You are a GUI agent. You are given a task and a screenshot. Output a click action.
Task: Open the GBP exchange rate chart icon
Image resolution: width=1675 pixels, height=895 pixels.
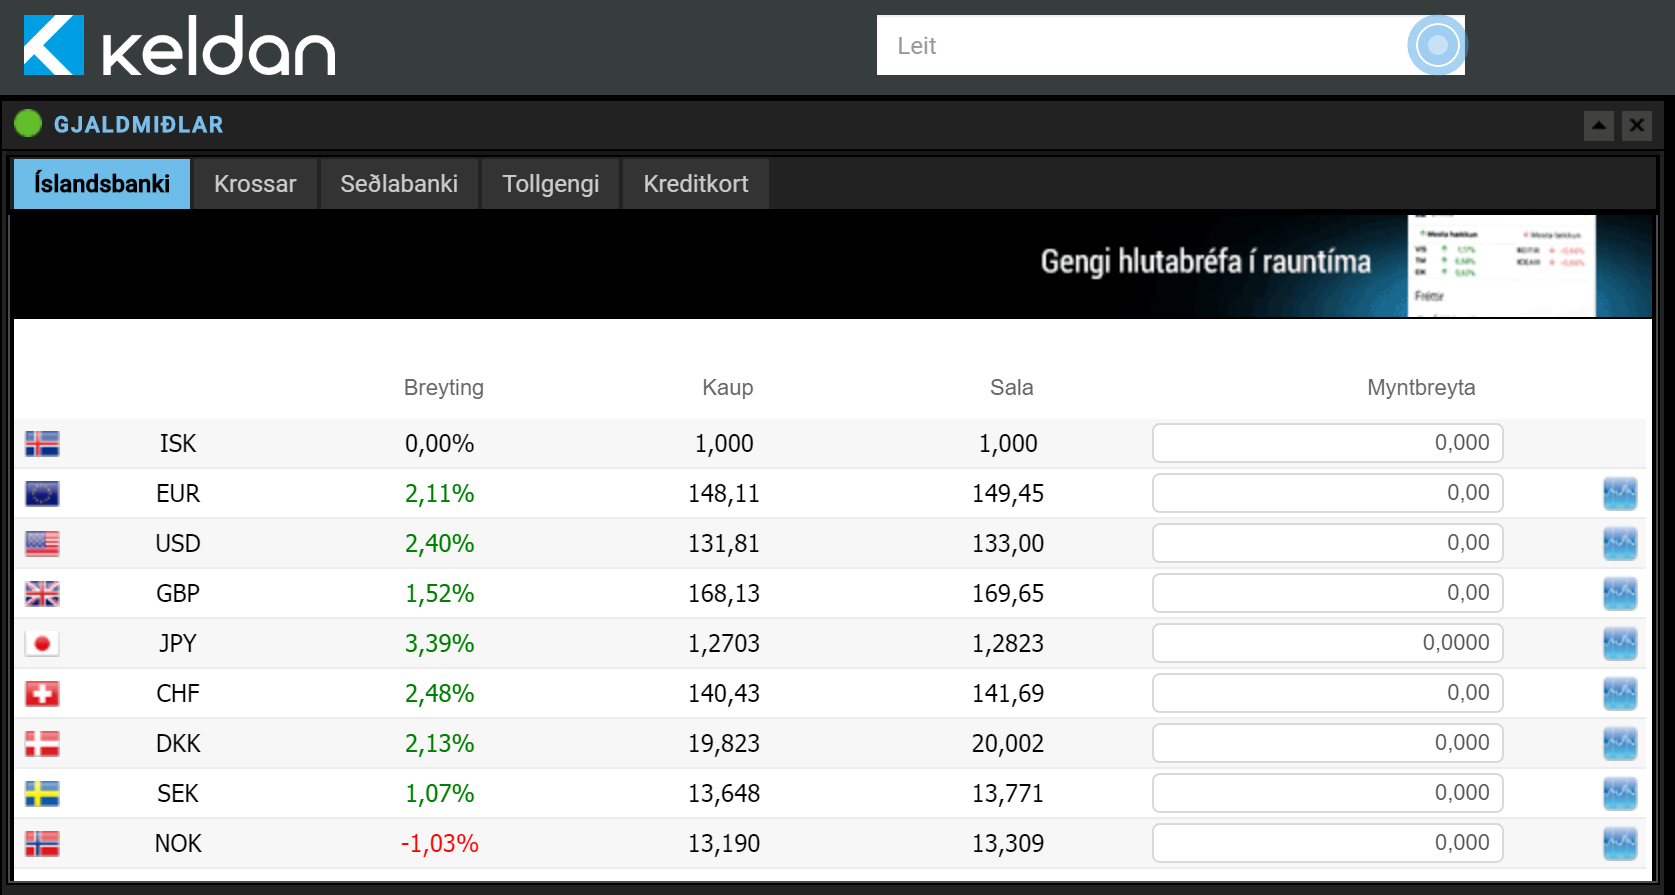1619,593
